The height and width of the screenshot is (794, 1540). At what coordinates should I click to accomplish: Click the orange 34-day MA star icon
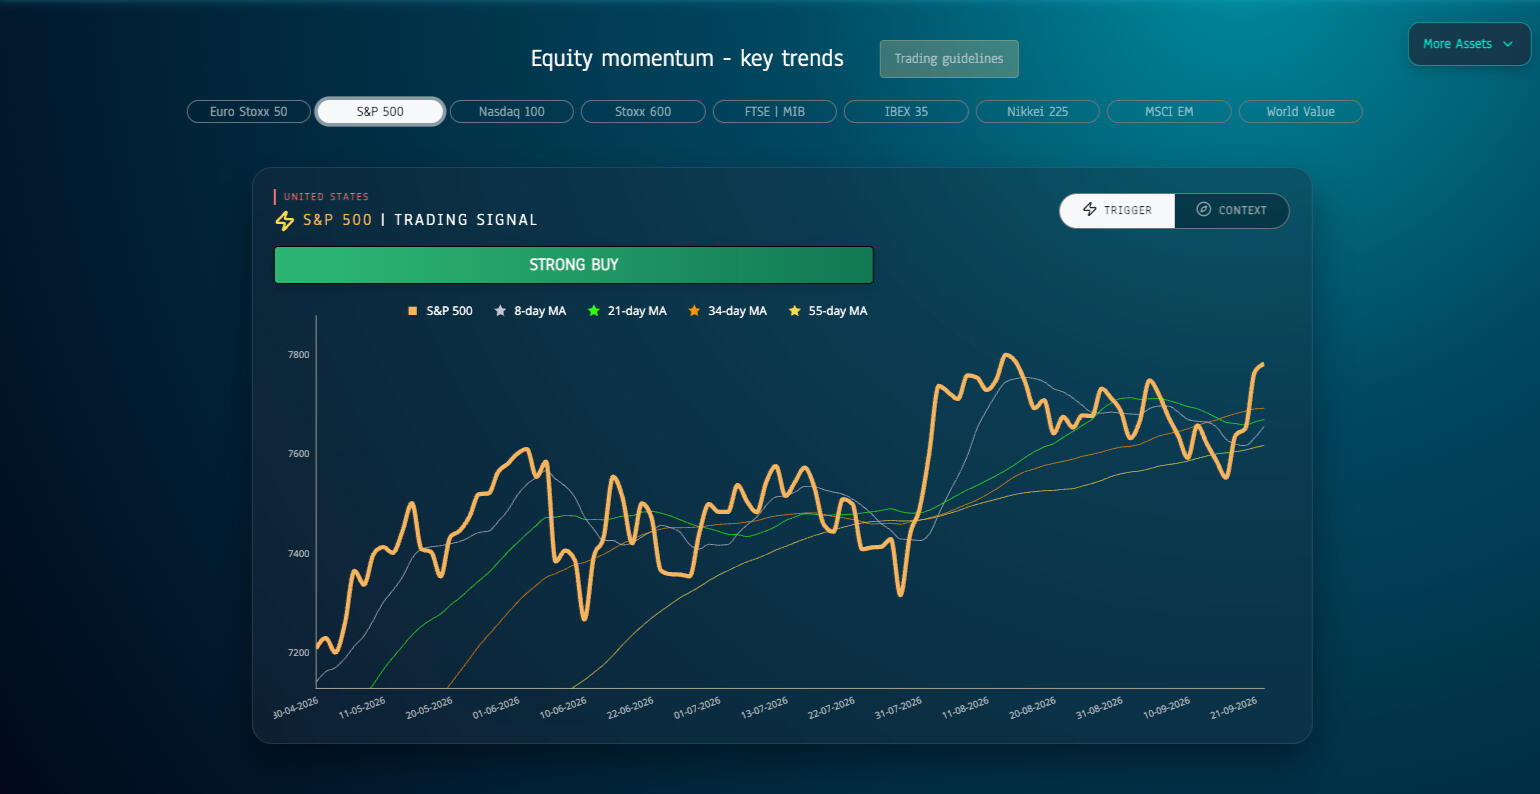pyautogui.click(x=694, y=311)
